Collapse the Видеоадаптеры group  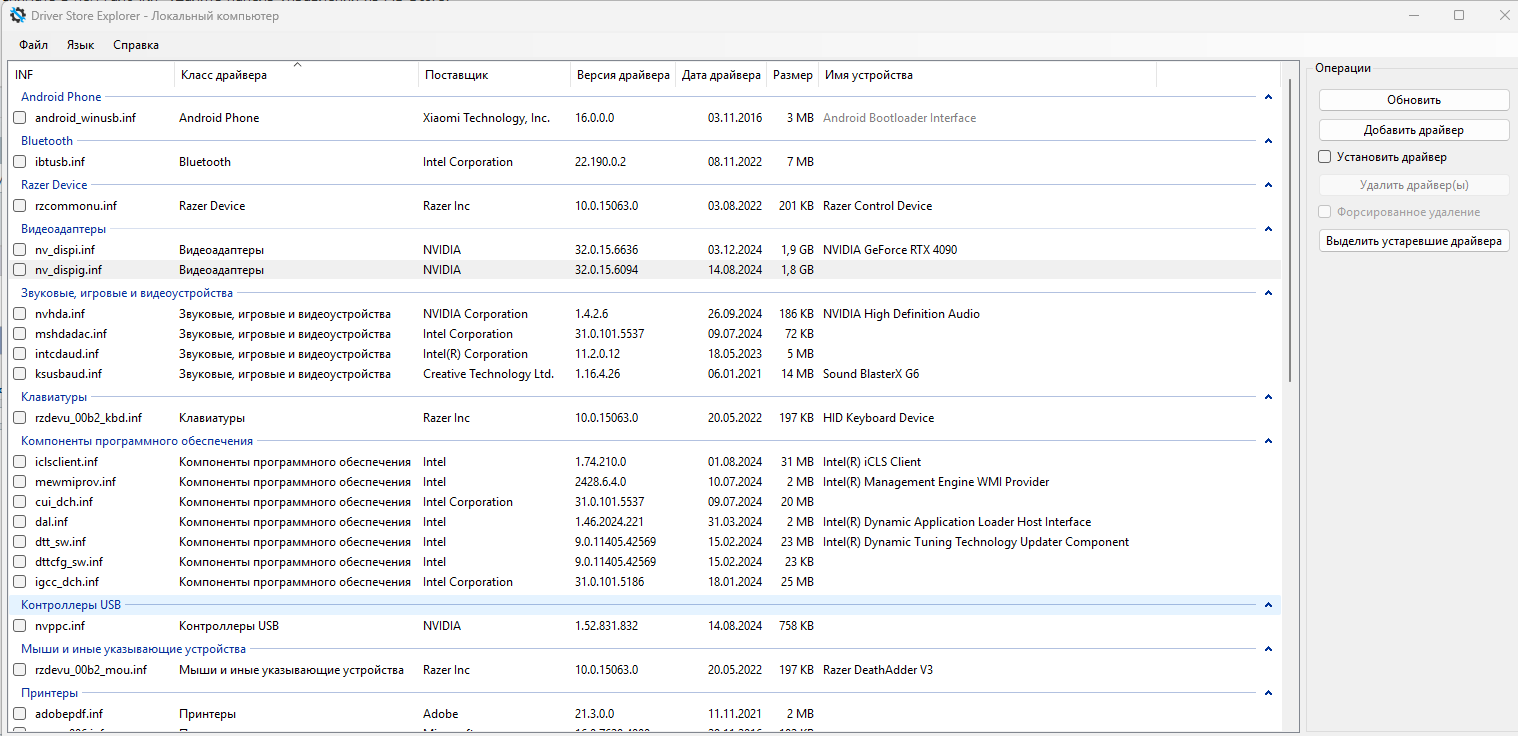(1268, 229)
